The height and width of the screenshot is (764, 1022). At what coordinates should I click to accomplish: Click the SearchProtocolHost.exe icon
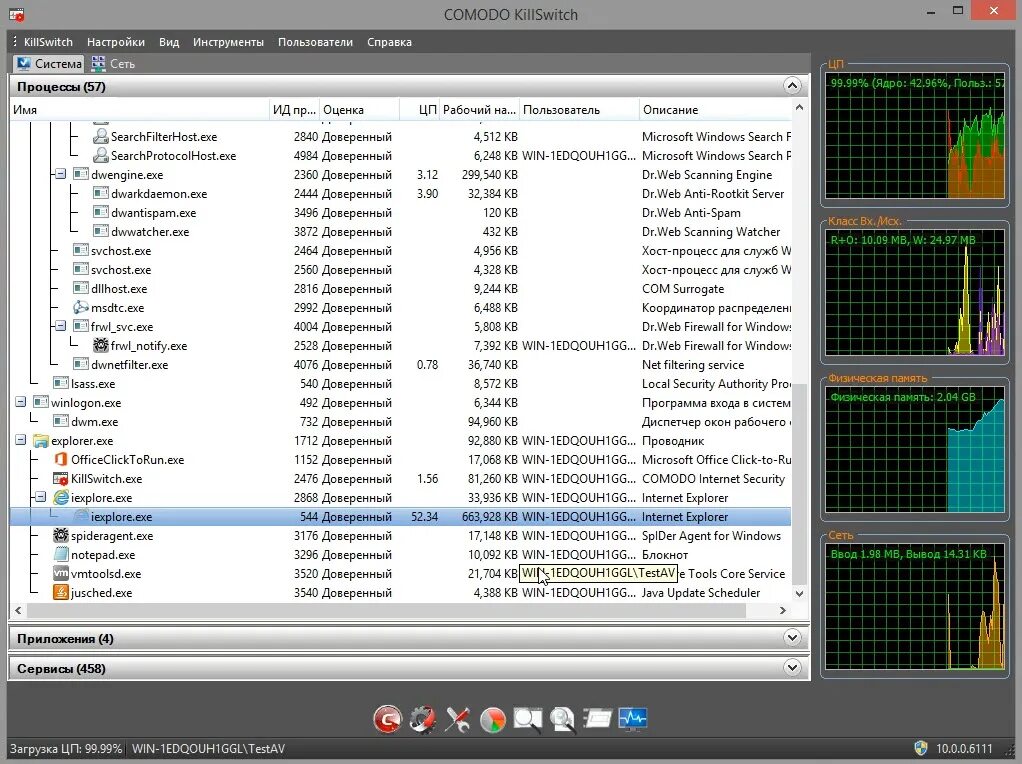coord(100,156)
